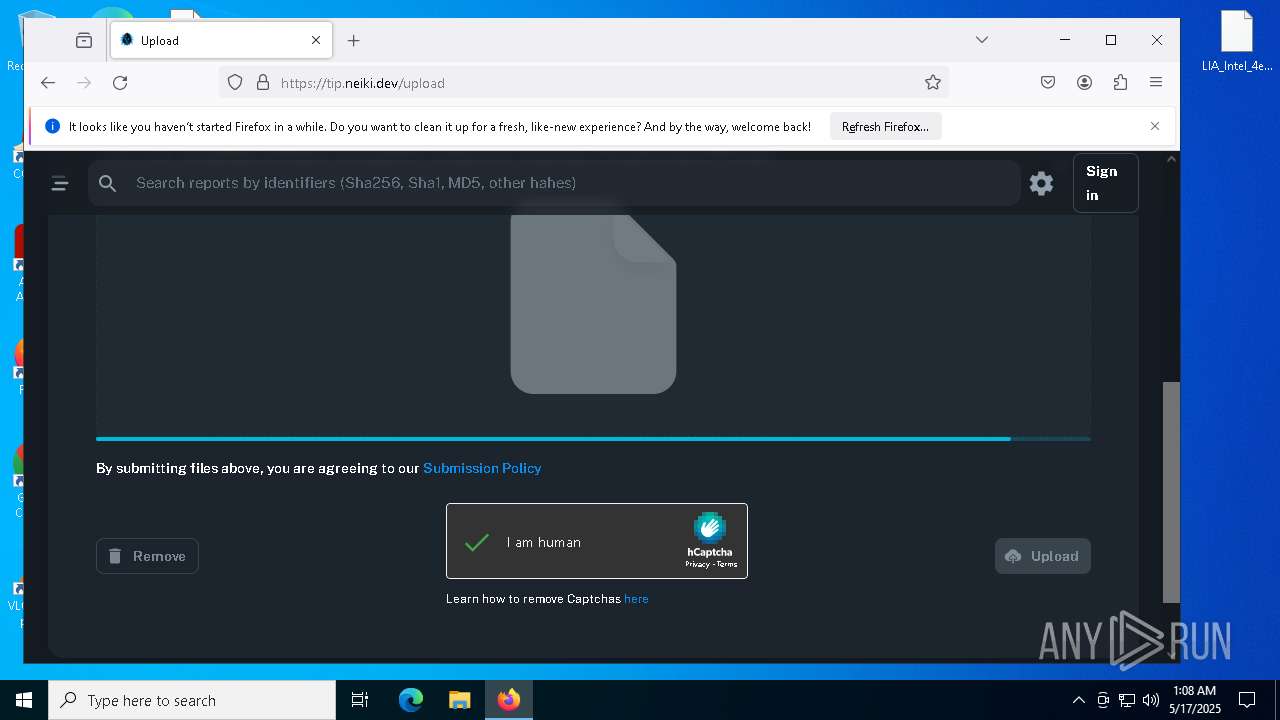Click the Refresh Firefox… button
Image resolution: width=1280 pixels, height=720 pixels.
885,127
